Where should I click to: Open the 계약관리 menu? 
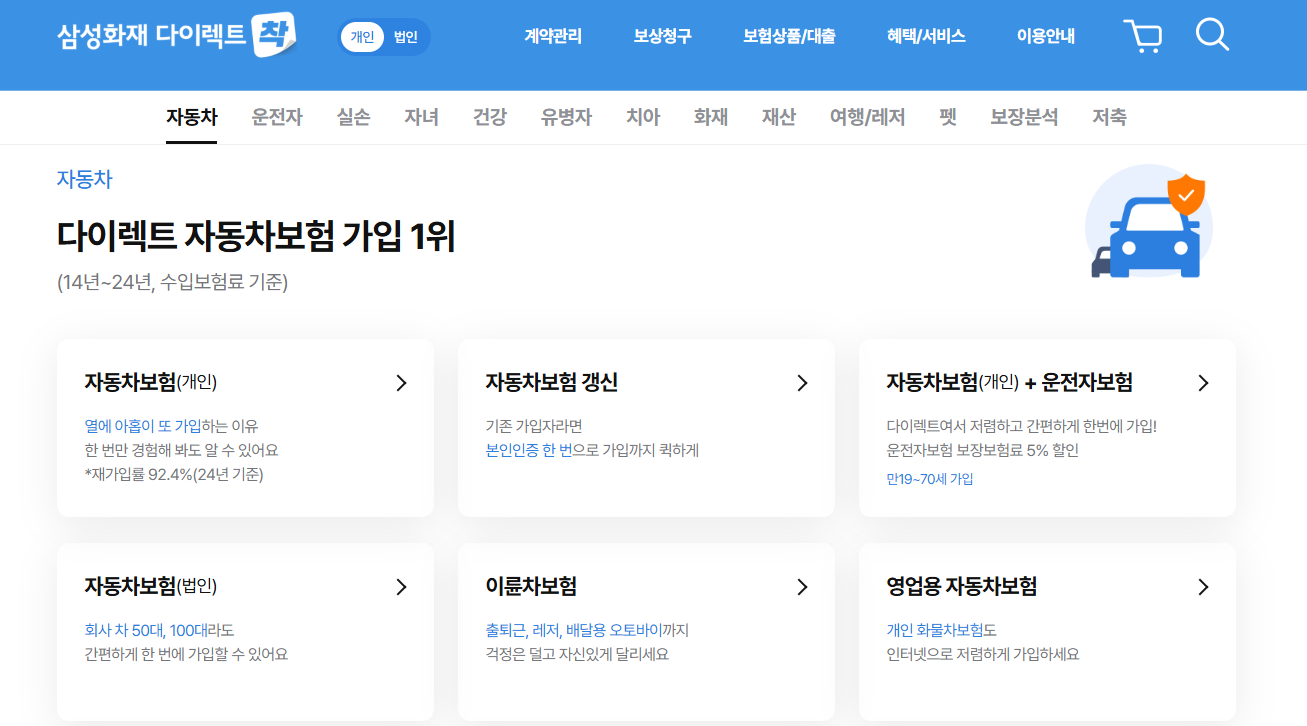pyautogui.click(x=553, y=36)
